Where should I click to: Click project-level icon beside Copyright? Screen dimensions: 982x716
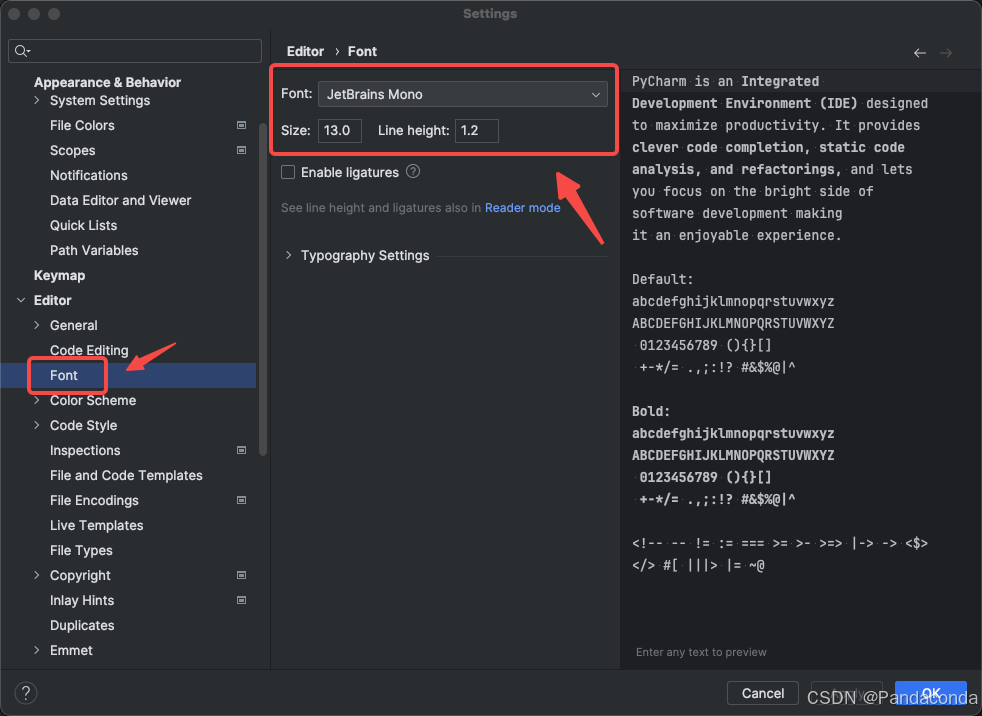tap(241, 575)
